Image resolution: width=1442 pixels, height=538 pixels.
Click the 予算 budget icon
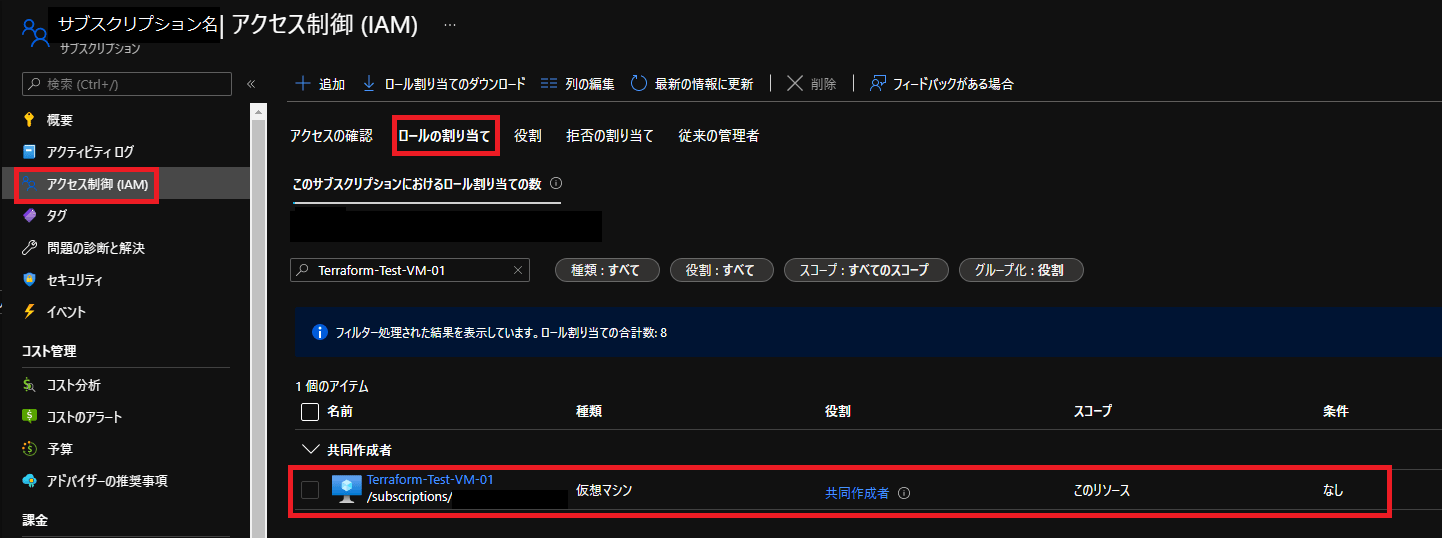(x=29, y=449)
